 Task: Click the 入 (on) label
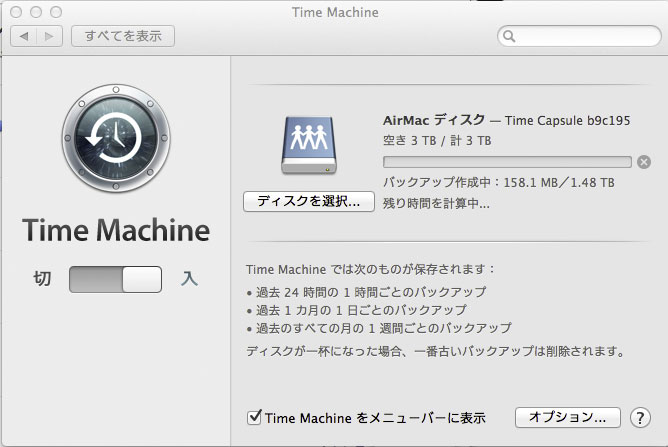pyautogui.click(x=189, y=279)
